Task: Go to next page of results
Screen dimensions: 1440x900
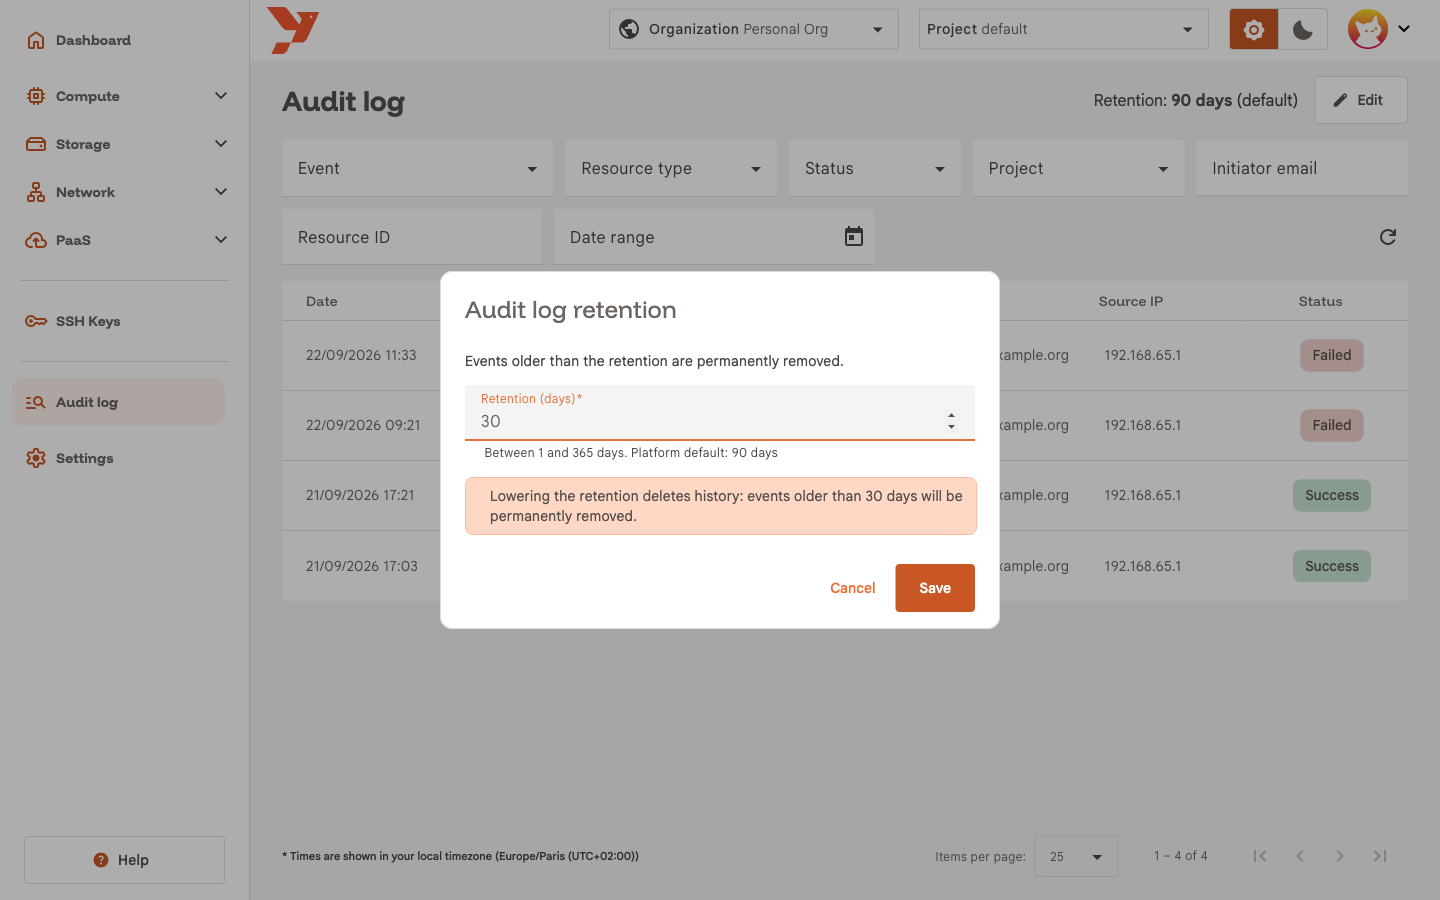Action: [1340, 856]
